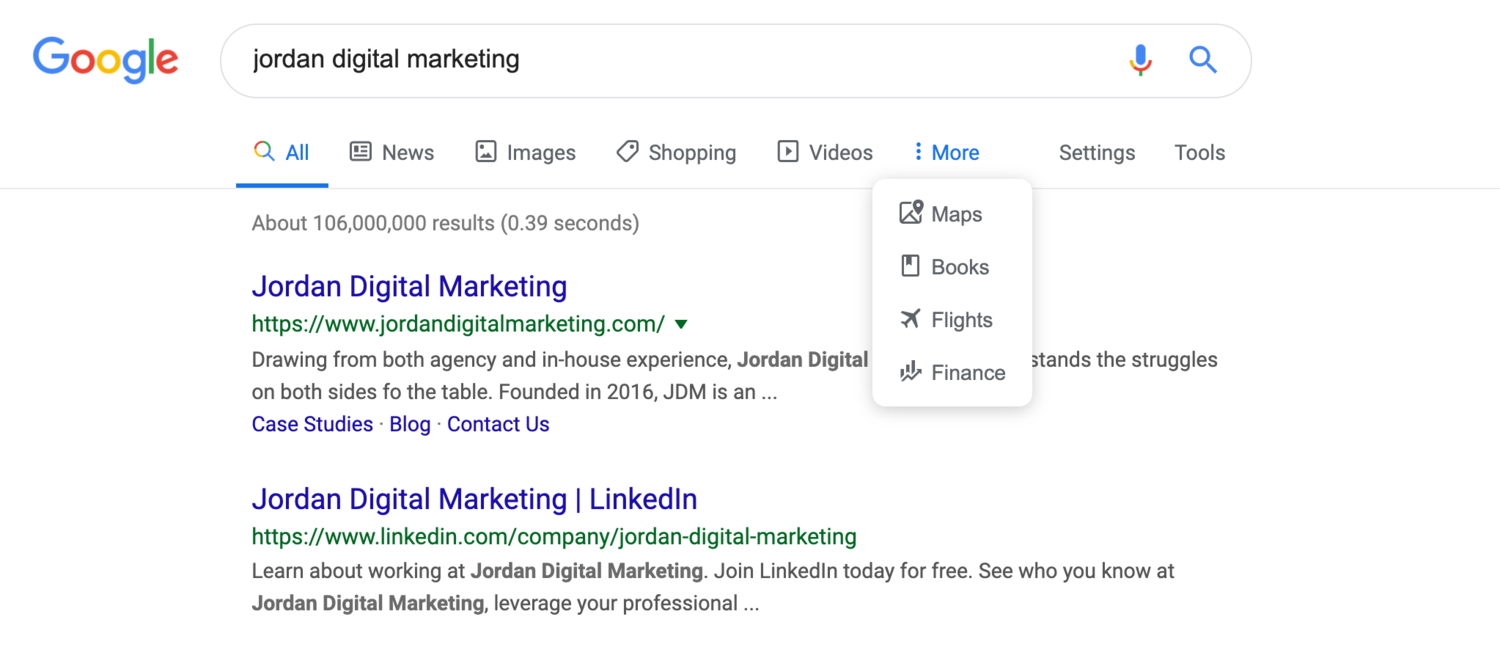Click the blue search magnifier icon
The image size is (1500, 647).
click(x=1202, y=60)
